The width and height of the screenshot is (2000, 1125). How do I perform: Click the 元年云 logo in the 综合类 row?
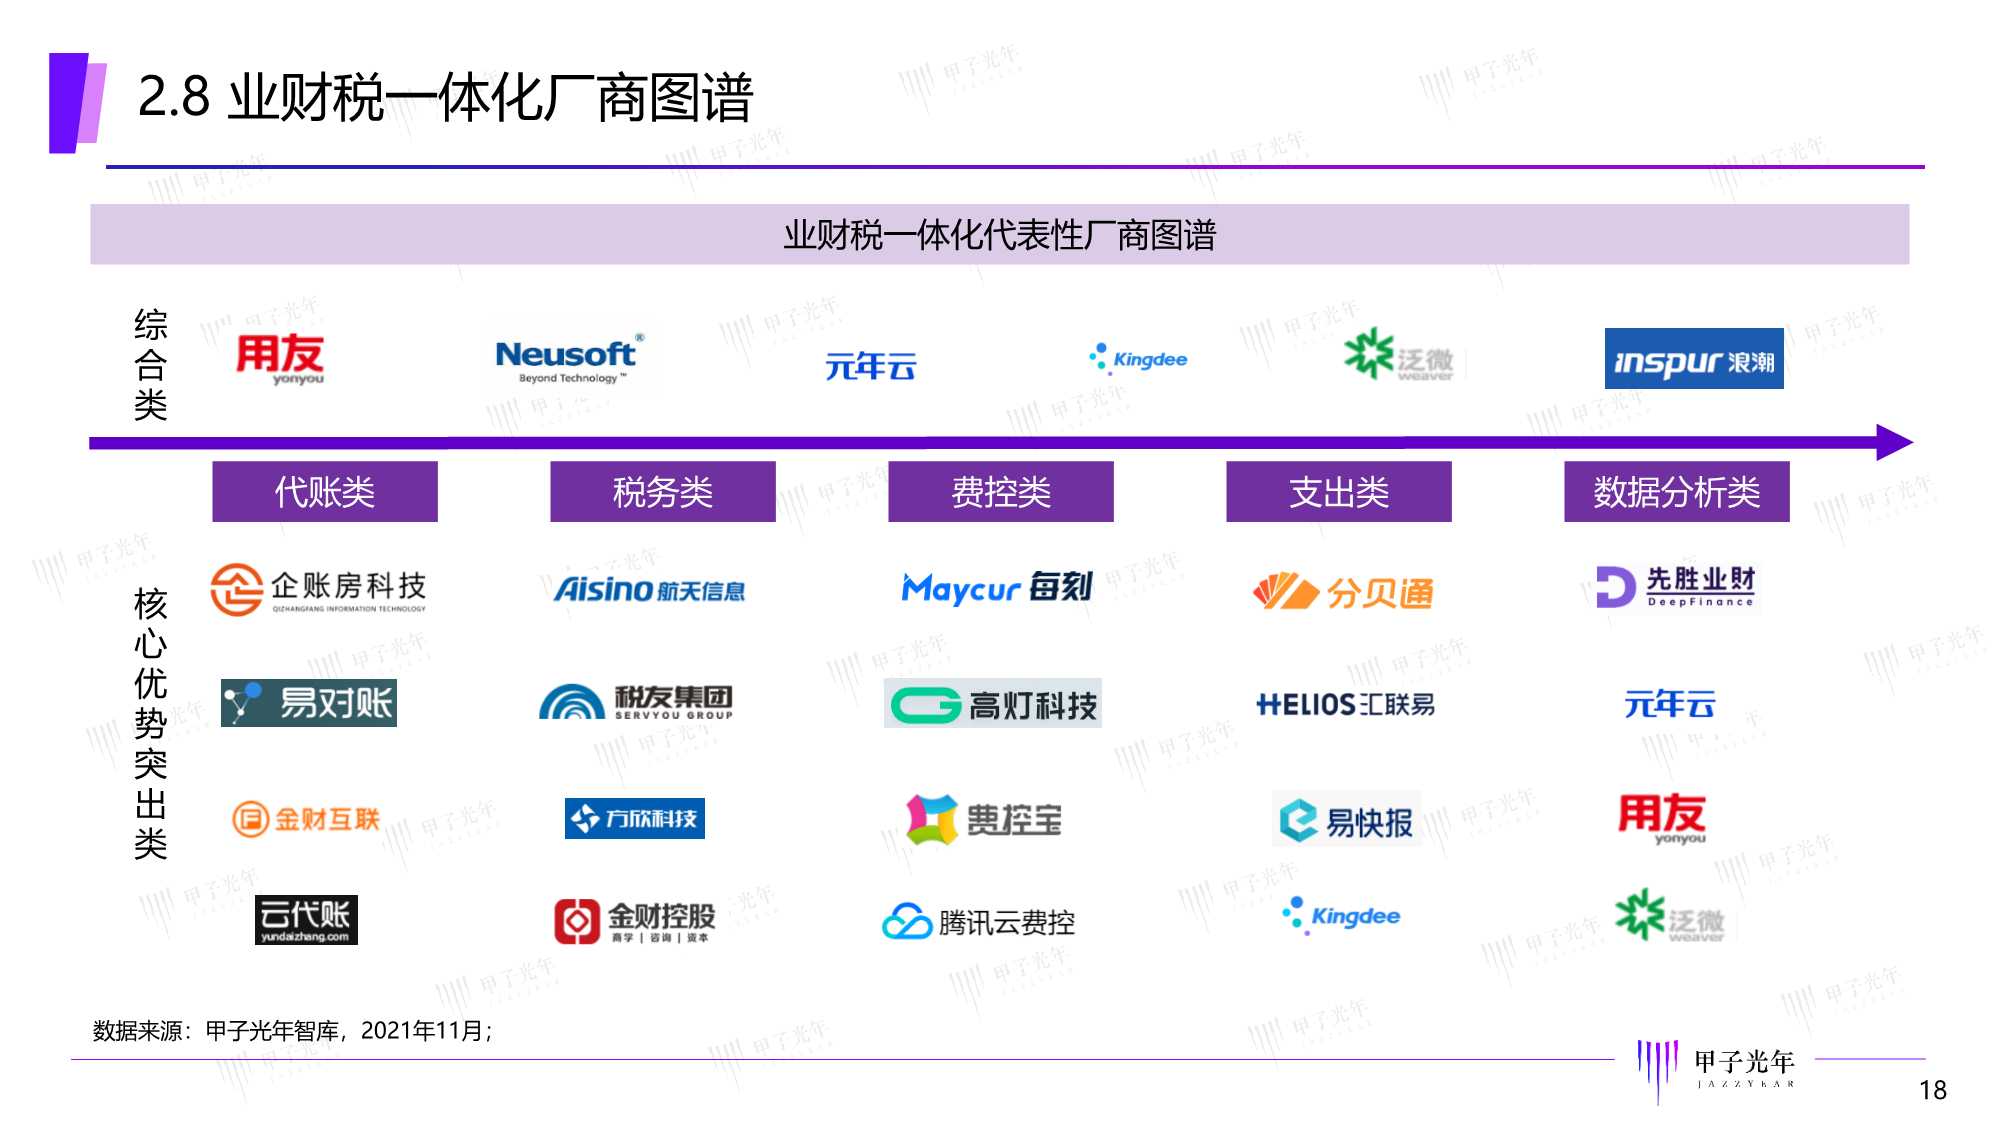click(x=870, y=367)
